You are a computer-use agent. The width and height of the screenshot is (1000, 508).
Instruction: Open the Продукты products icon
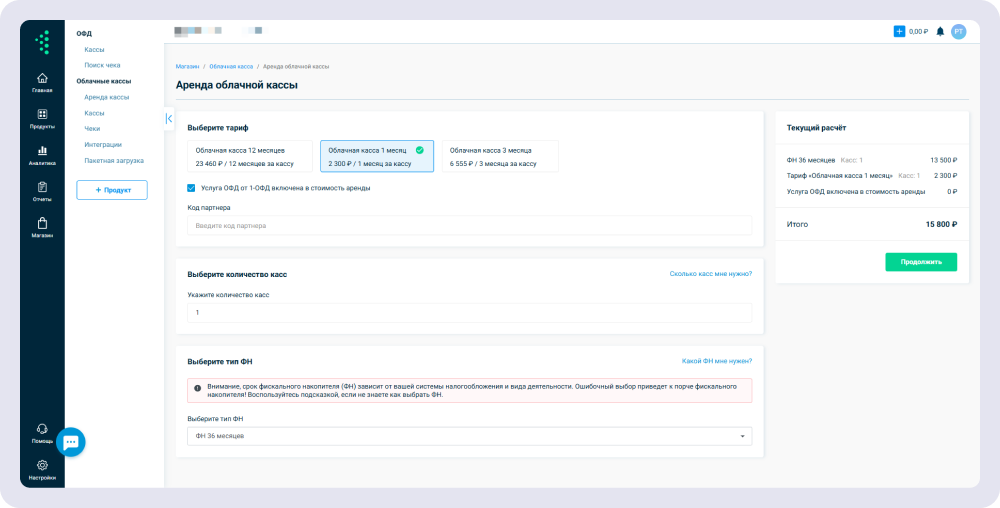click(x=42, y=116)
